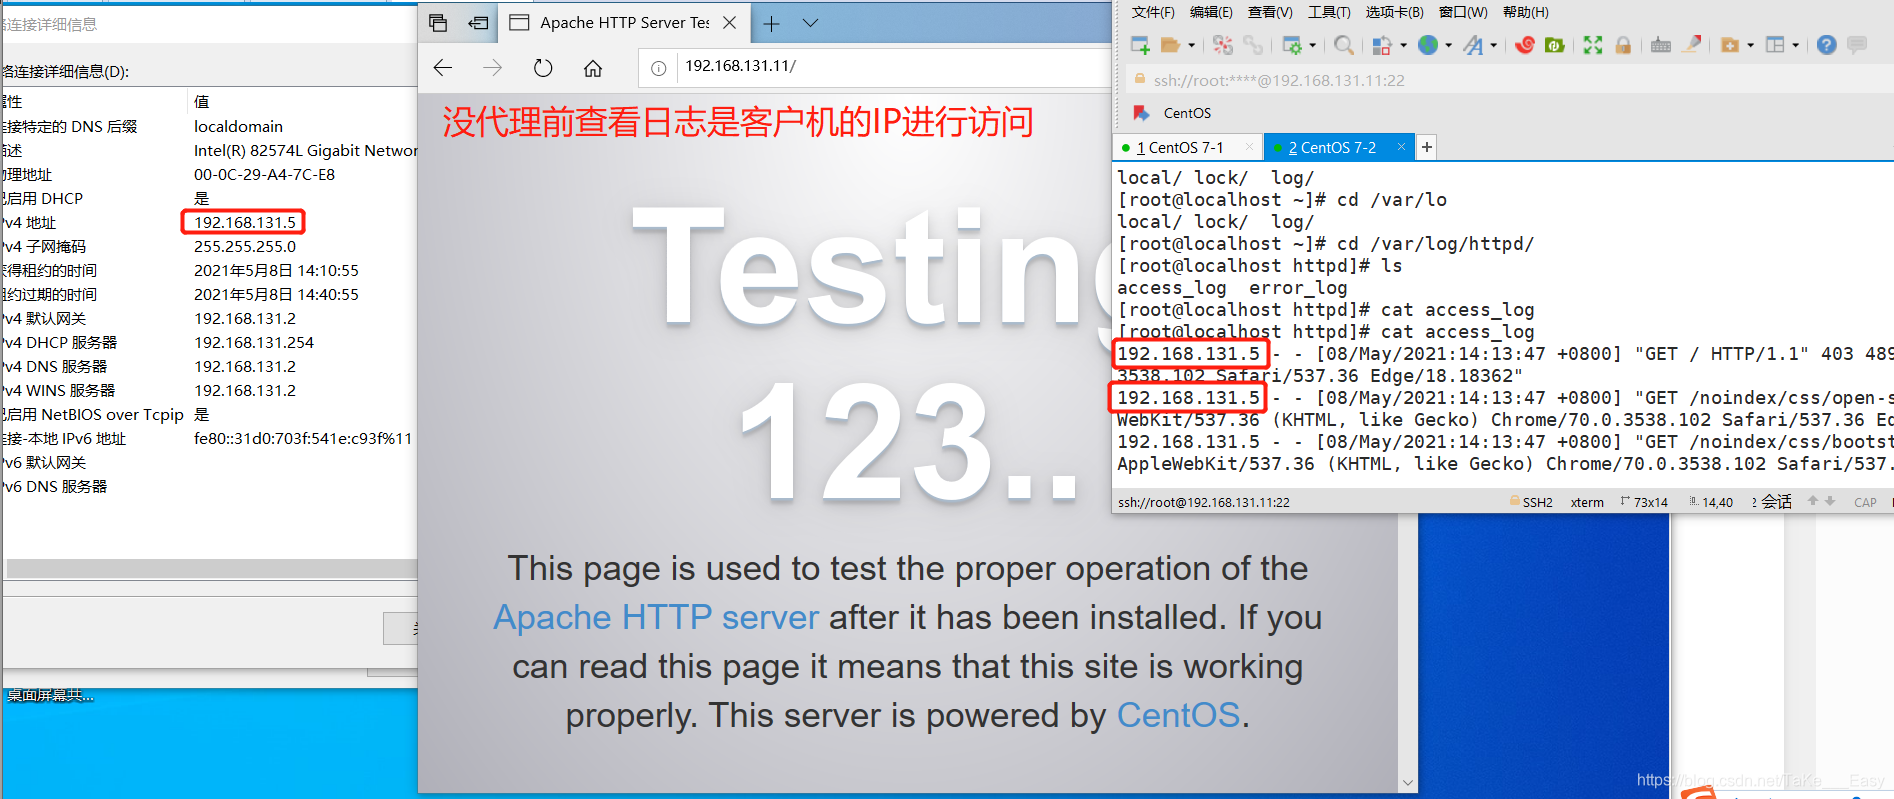Click Edge 'tabs you've set aside' icon
This screenshot has height=799, width=1894.
pyautogui.click(x=438, y=23)
